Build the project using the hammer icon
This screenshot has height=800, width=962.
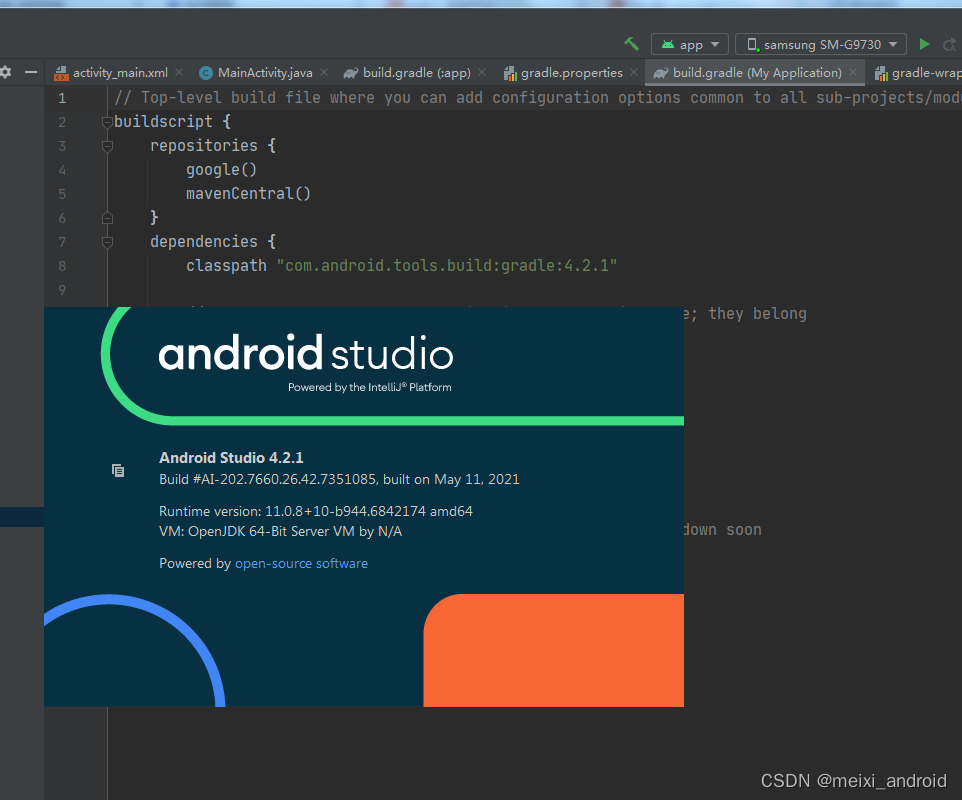coord(631,44)
